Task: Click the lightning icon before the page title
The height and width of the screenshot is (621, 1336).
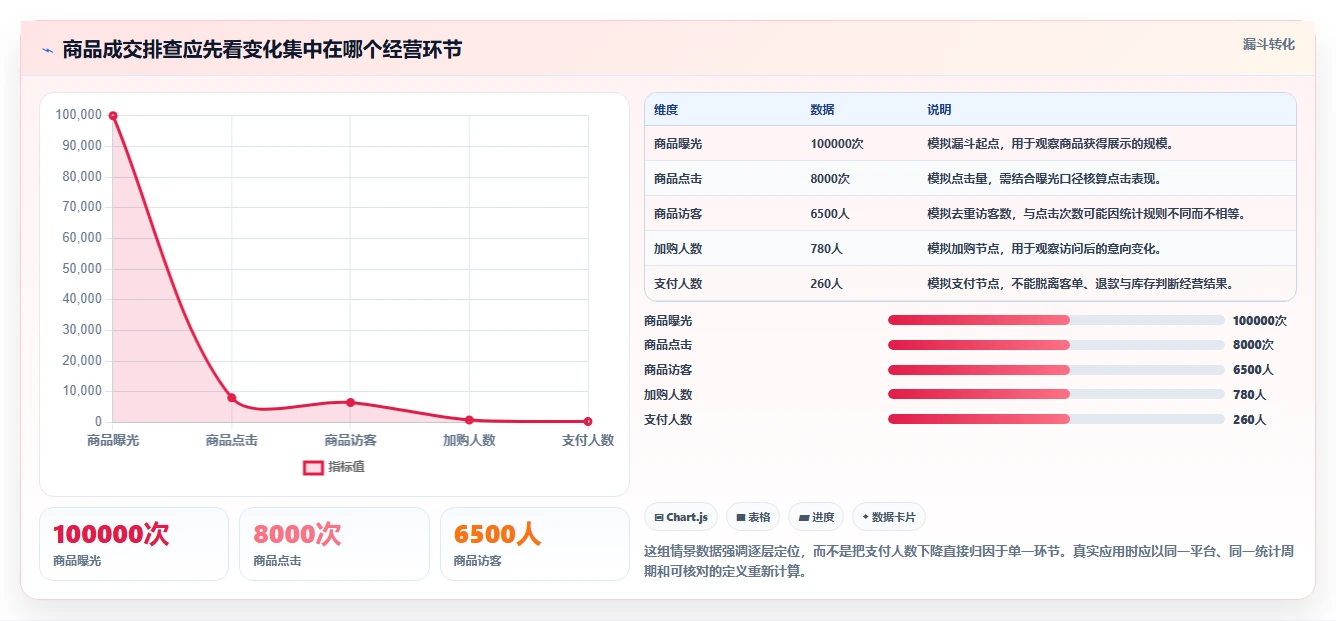Action: (x=47, y=50)
